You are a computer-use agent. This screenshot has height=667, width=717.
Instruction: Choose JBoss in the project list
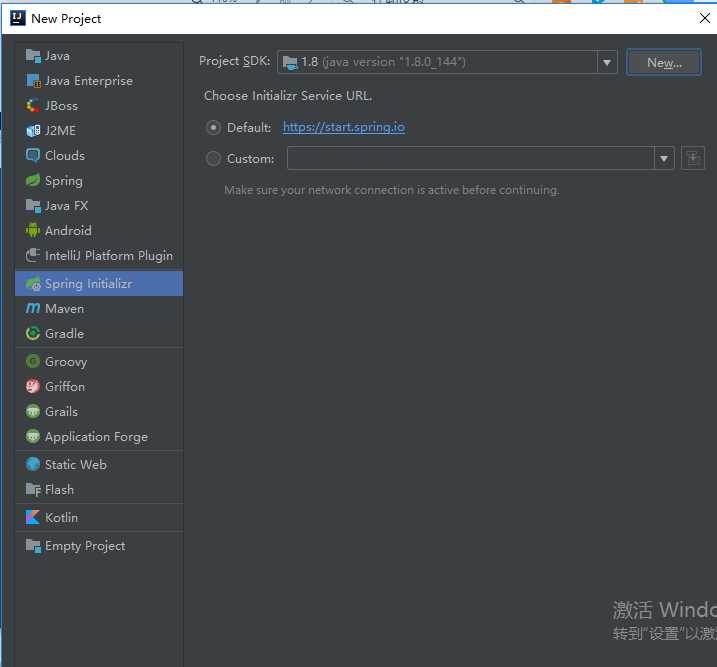click(99, 106)
